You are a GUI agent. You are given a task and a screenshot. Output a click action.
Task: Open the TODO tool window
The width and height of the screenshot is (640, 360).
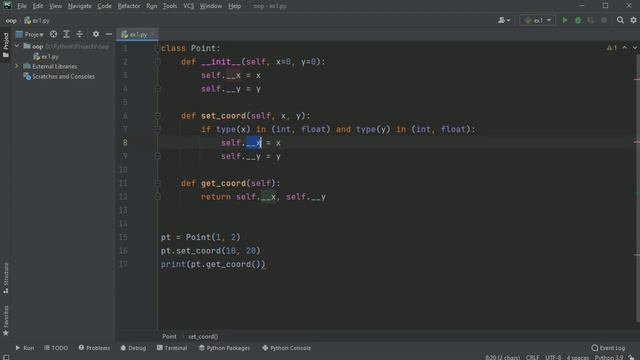coord(56,348)
